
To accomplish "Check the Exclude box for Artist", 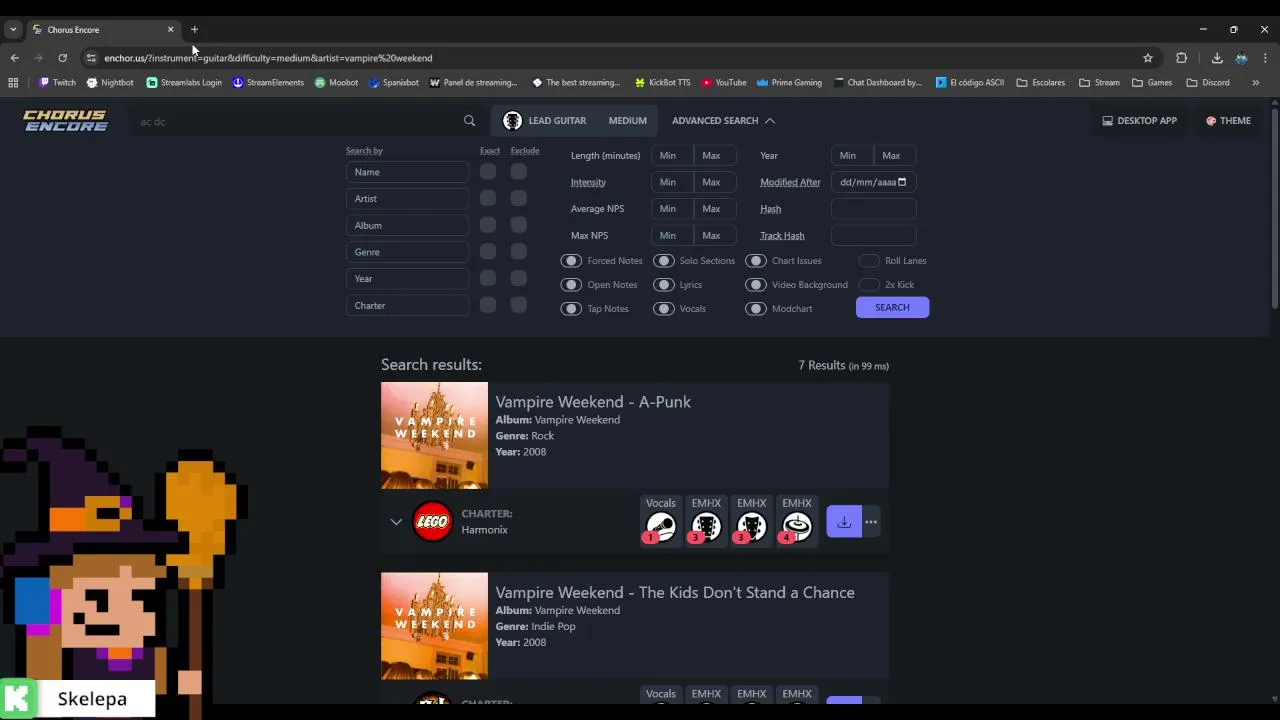I will click(519, 198).
